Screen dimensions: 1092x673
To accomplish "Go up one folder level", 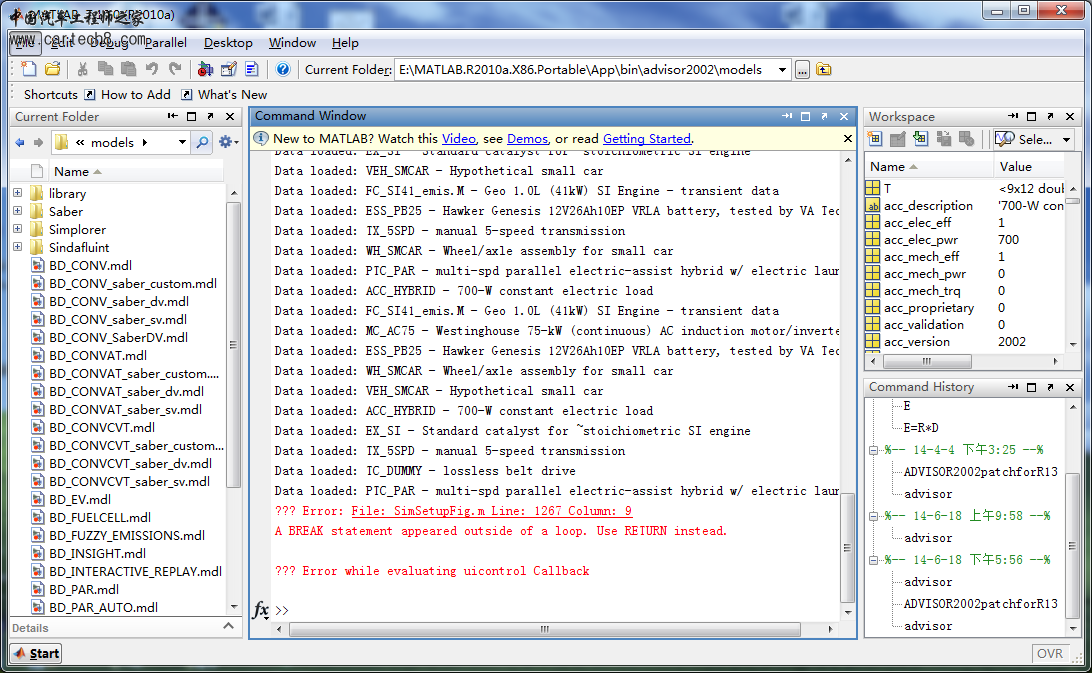I will point(824,70).
